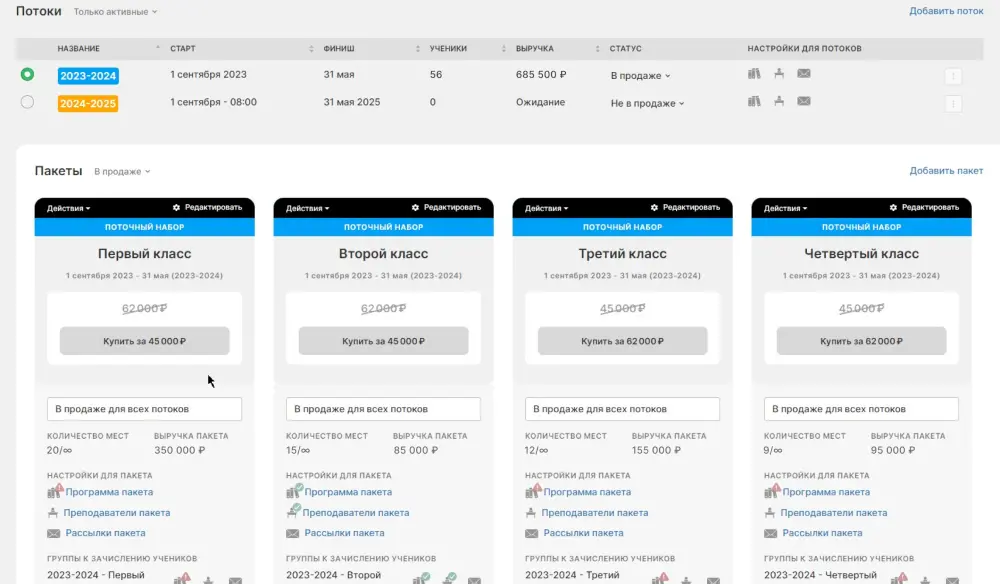This screenshot has height=584, width=1000.
Task: Click 'Добавить поток' link
Action: point(946,11)
